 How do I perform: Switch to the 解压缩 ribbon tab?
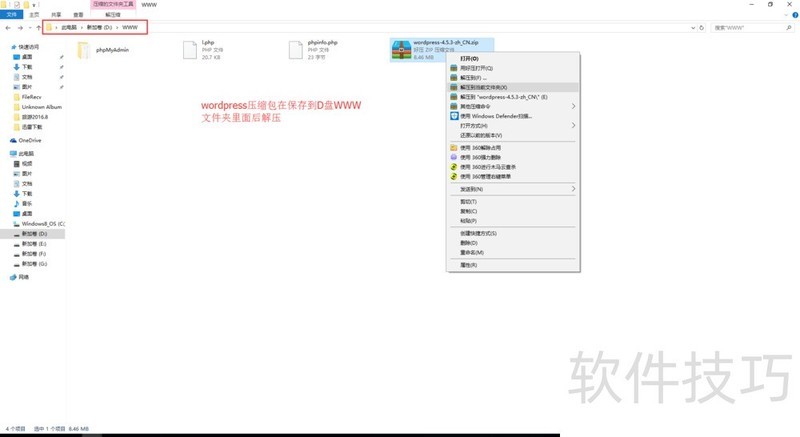click(113, 15)
